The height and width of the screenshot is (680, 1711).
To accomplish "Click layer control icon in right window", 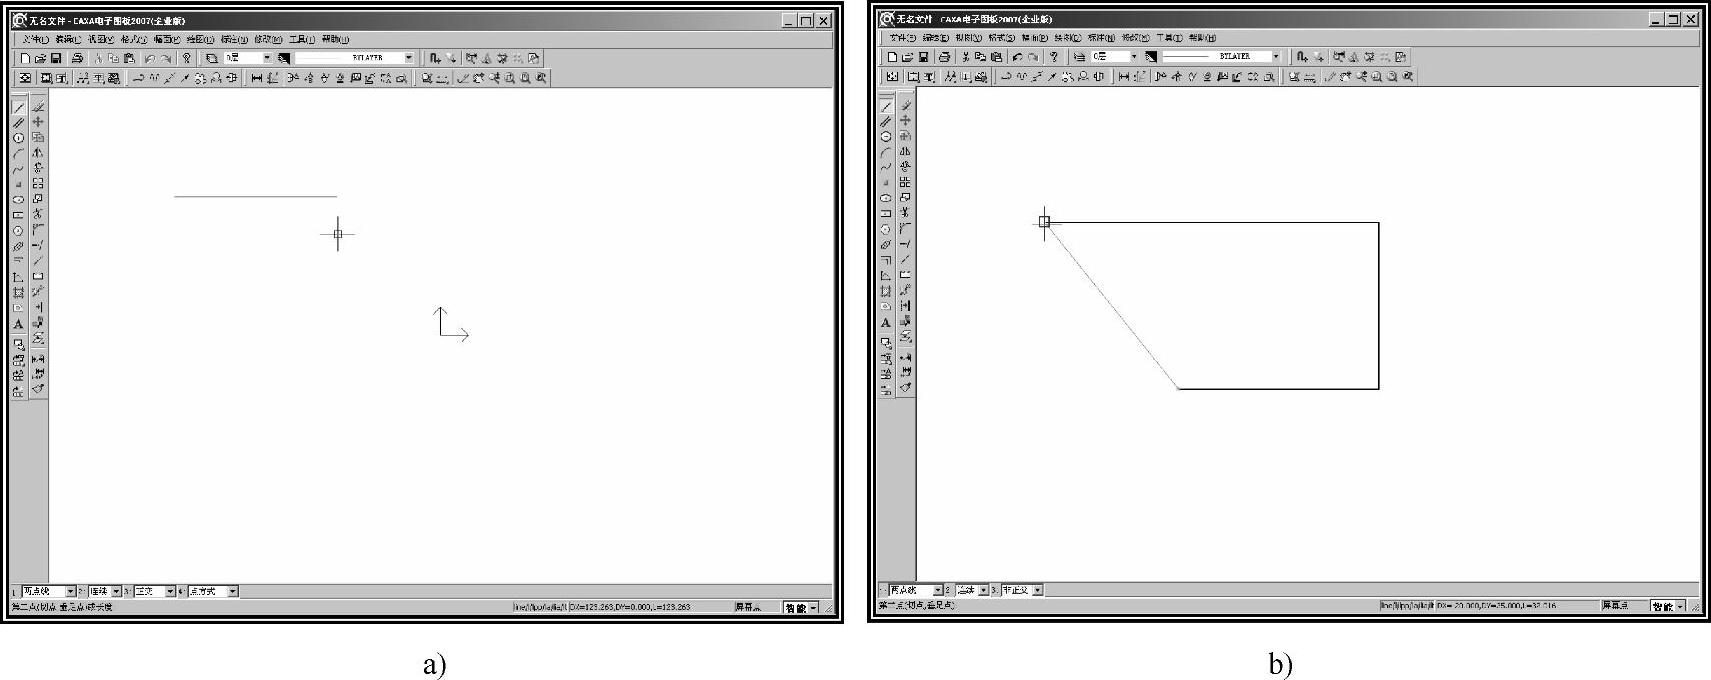I will pos(1079,56).
